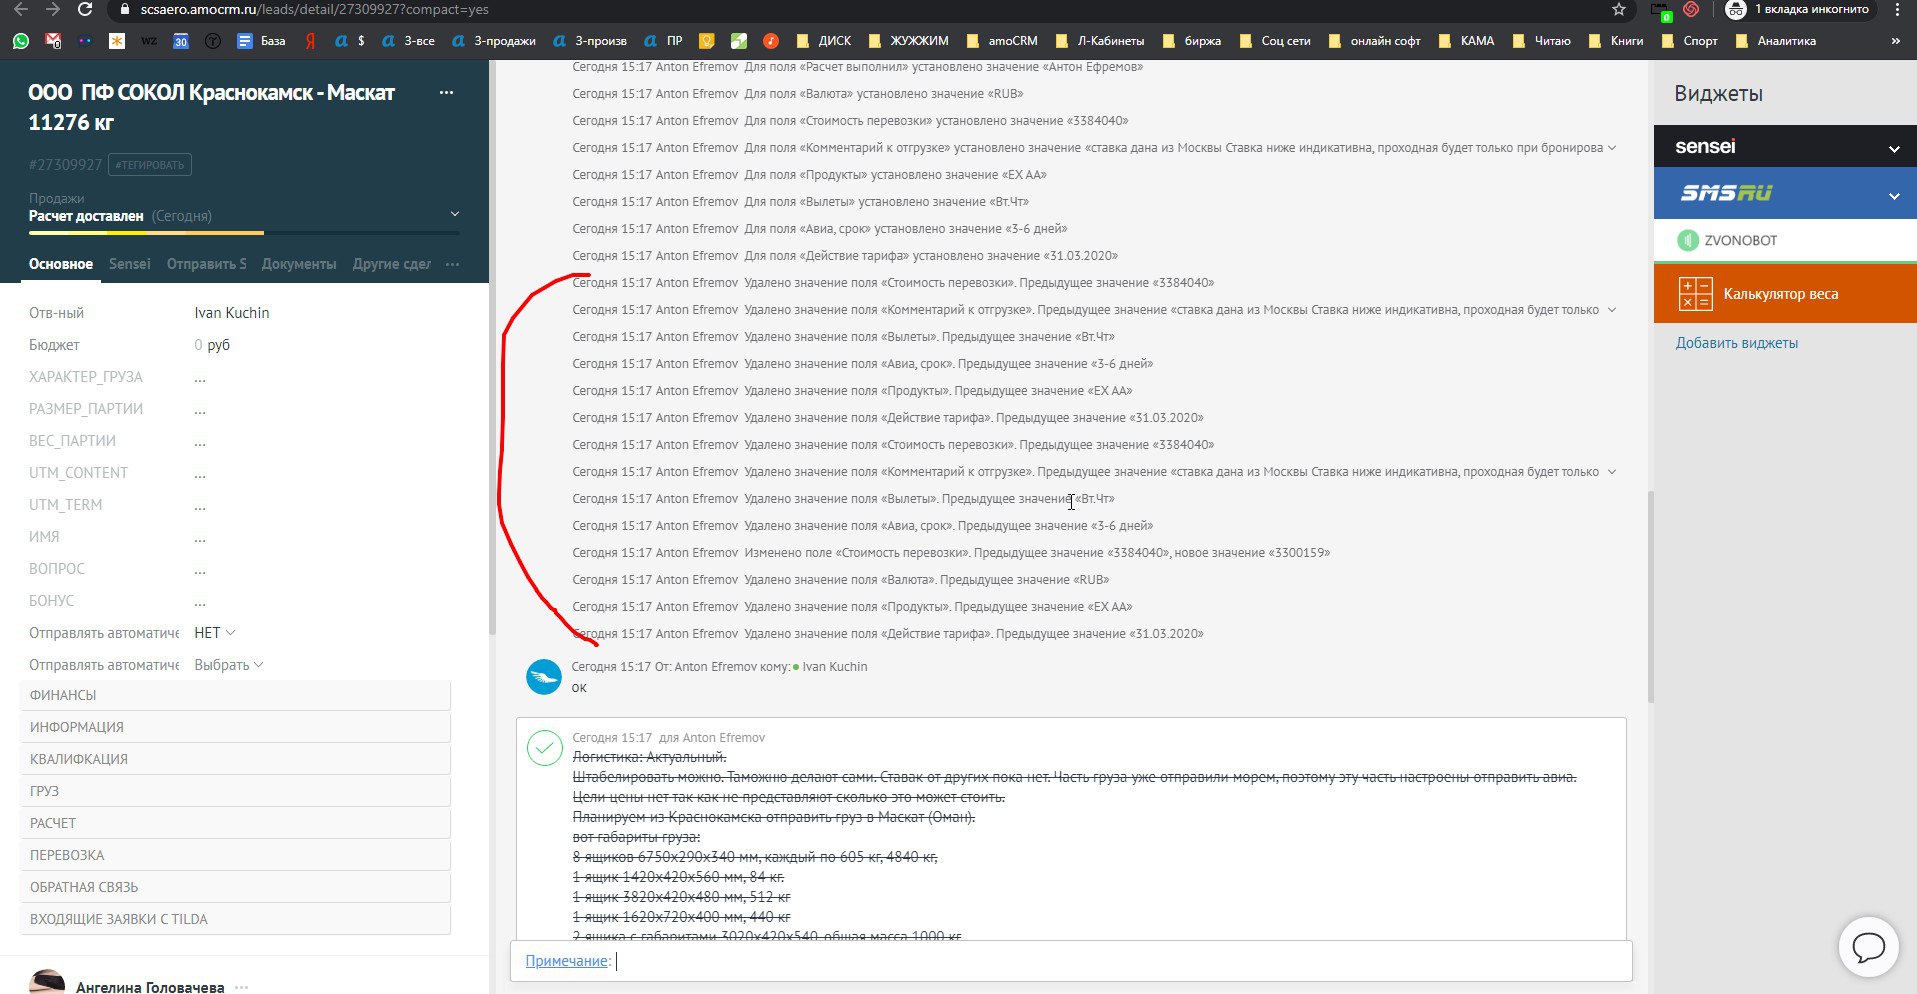This screenshot has width=1917, height=994.
Task: Expand the ОБРАТНАЯ СВЯЗЬ section
Action: [235, 887]
